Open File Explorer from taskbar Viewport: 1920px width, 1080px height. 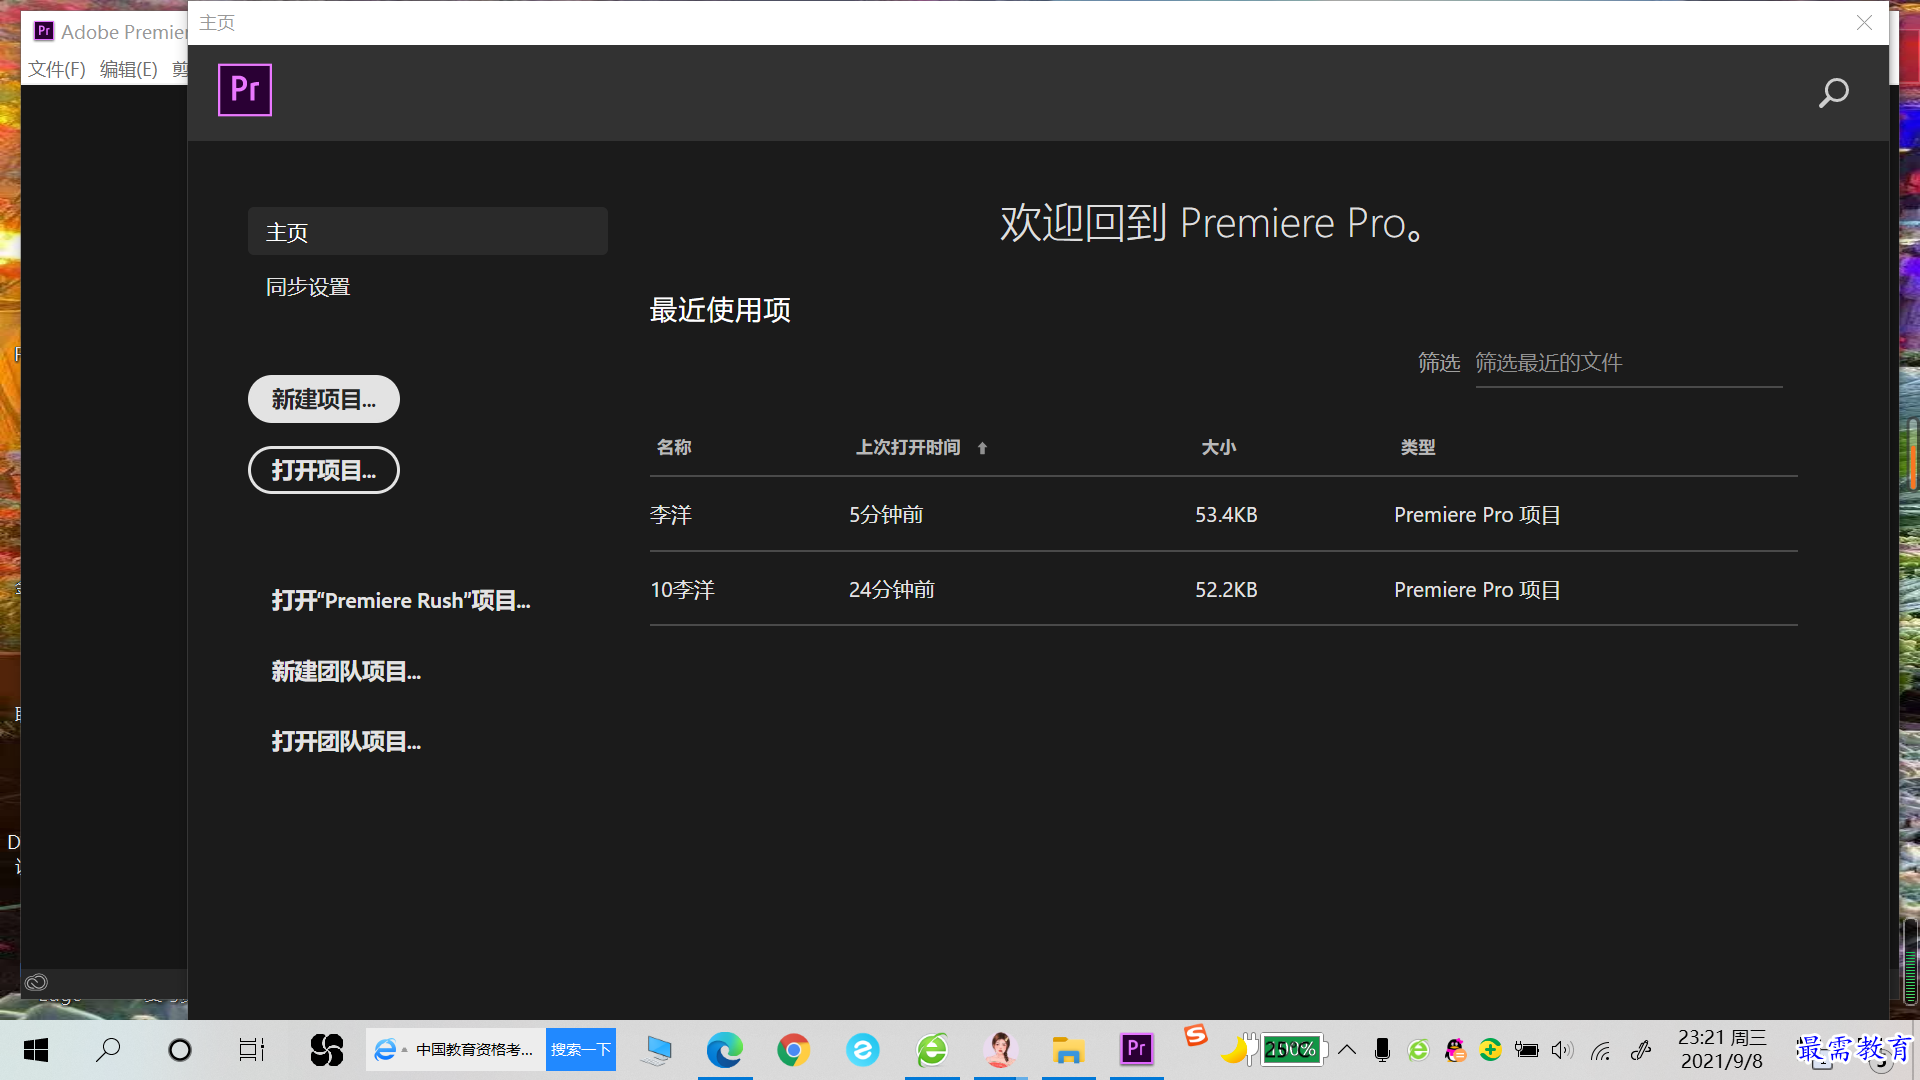tap(1068, 1050)
